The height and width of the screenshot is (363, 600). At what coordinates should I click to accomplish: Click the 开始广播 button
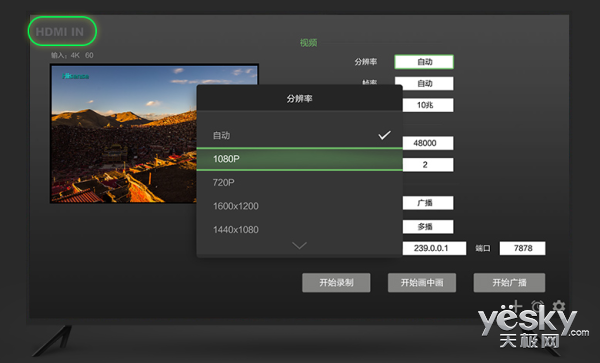click(509, 283)
